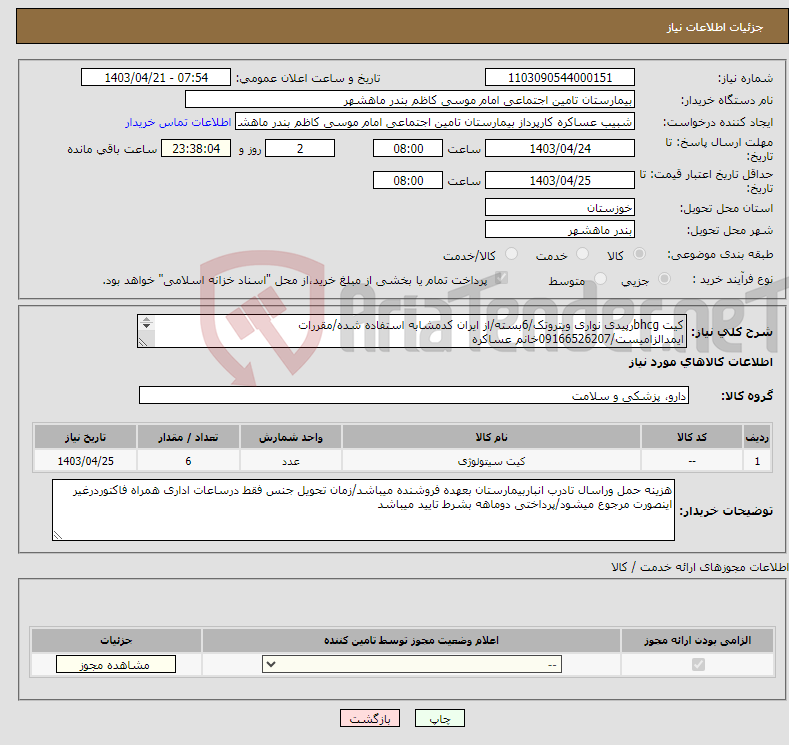Click the چاپ (print) button
The image size is (789, 745).
[x=439, y=718]
